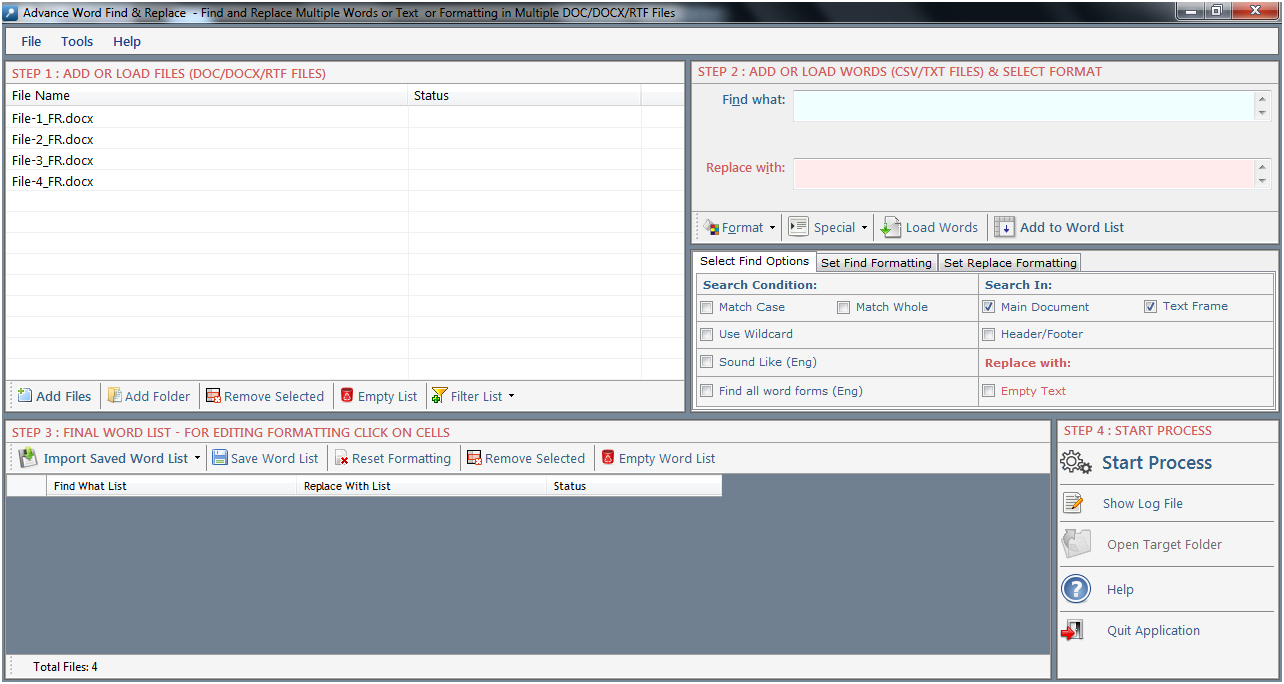Uncheck the Main Document checkbox
1284x684 pixels.
989,307
